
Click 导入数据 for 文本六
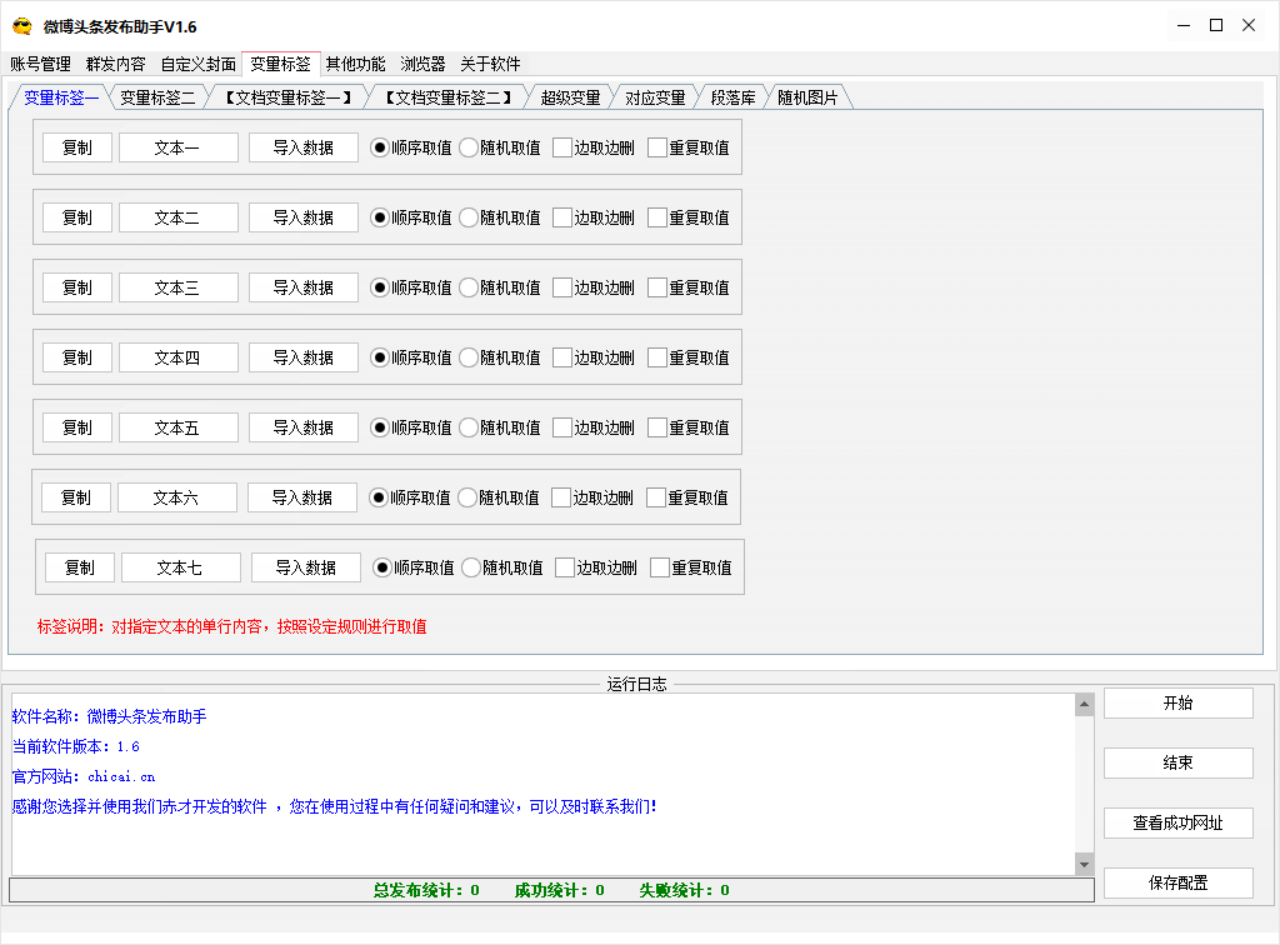pos(302,497)
